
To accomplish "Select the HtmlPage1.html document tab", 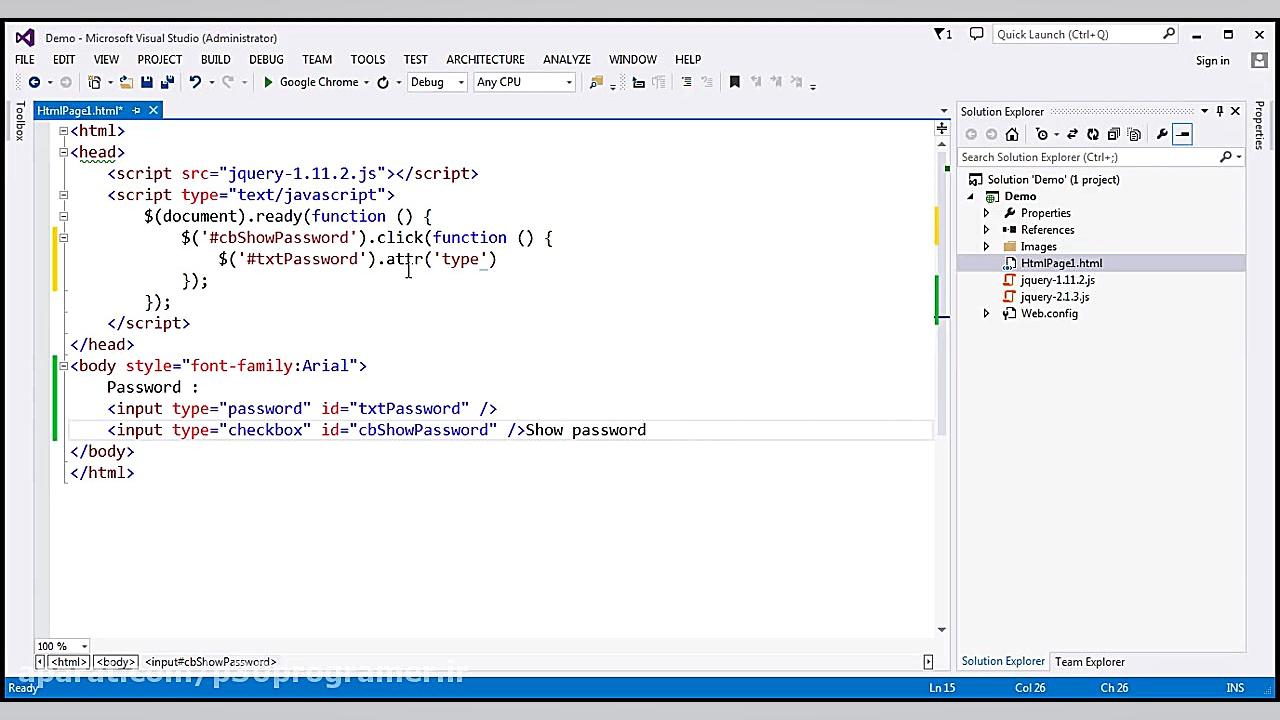I will coord(80,110).
